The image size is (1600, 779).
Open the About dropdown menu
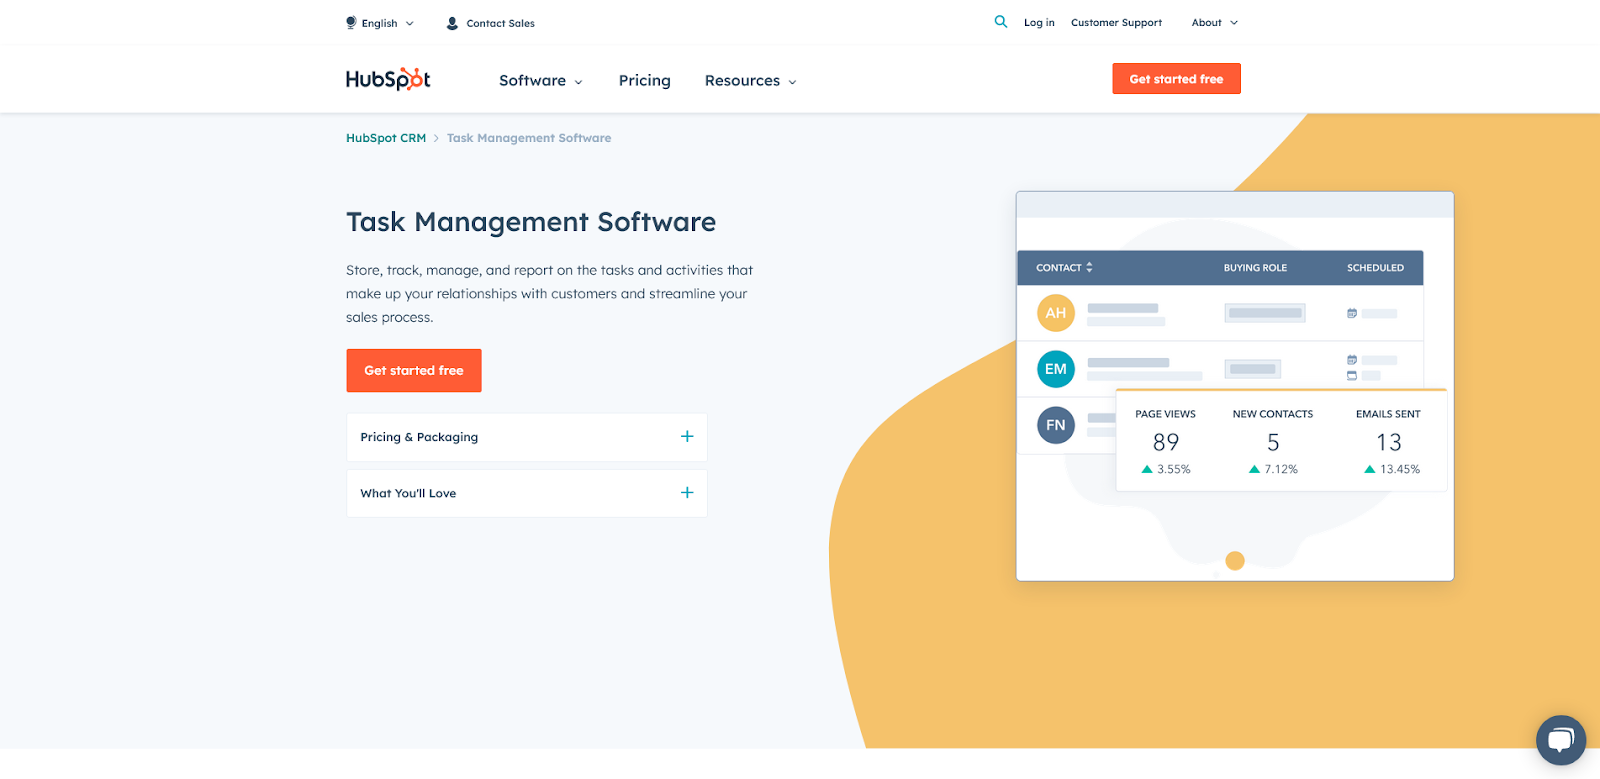(x=1215, y=23)
